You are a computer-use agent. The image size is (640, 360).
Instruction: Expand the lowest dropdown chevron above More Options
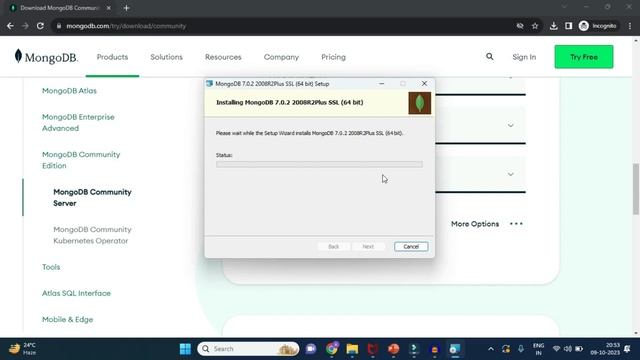511,174
